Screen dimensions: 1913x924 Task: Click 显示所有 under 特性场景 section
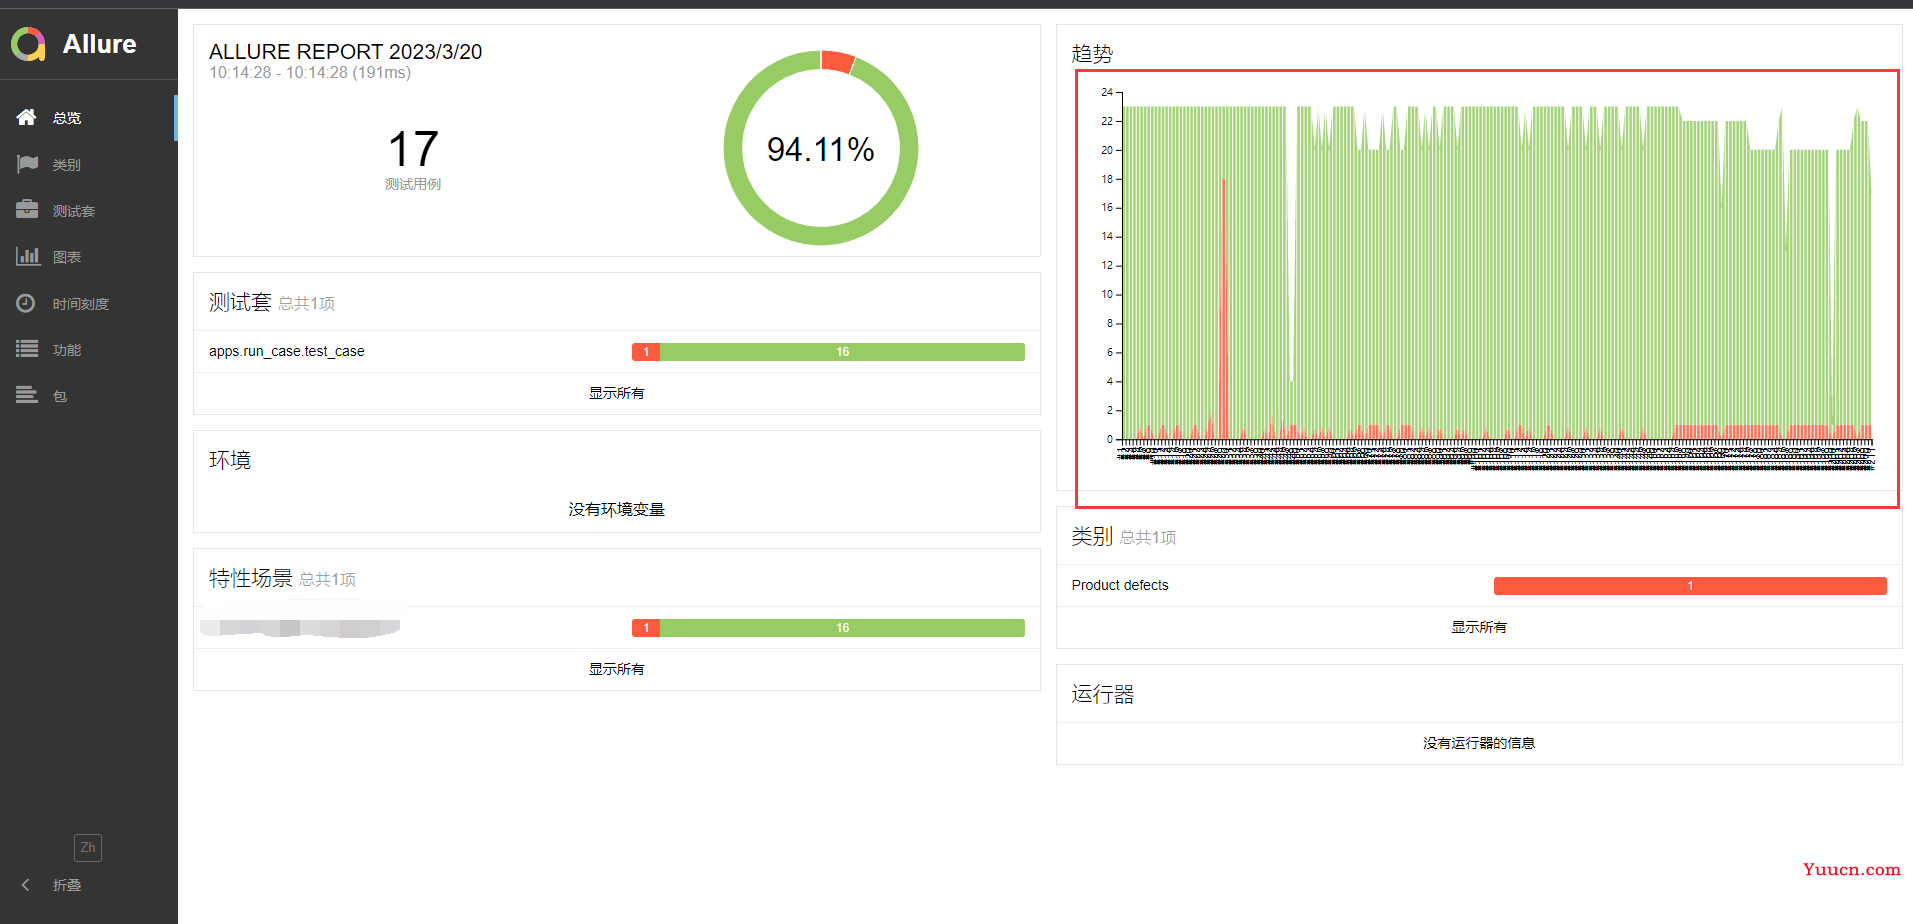(616, 669)
